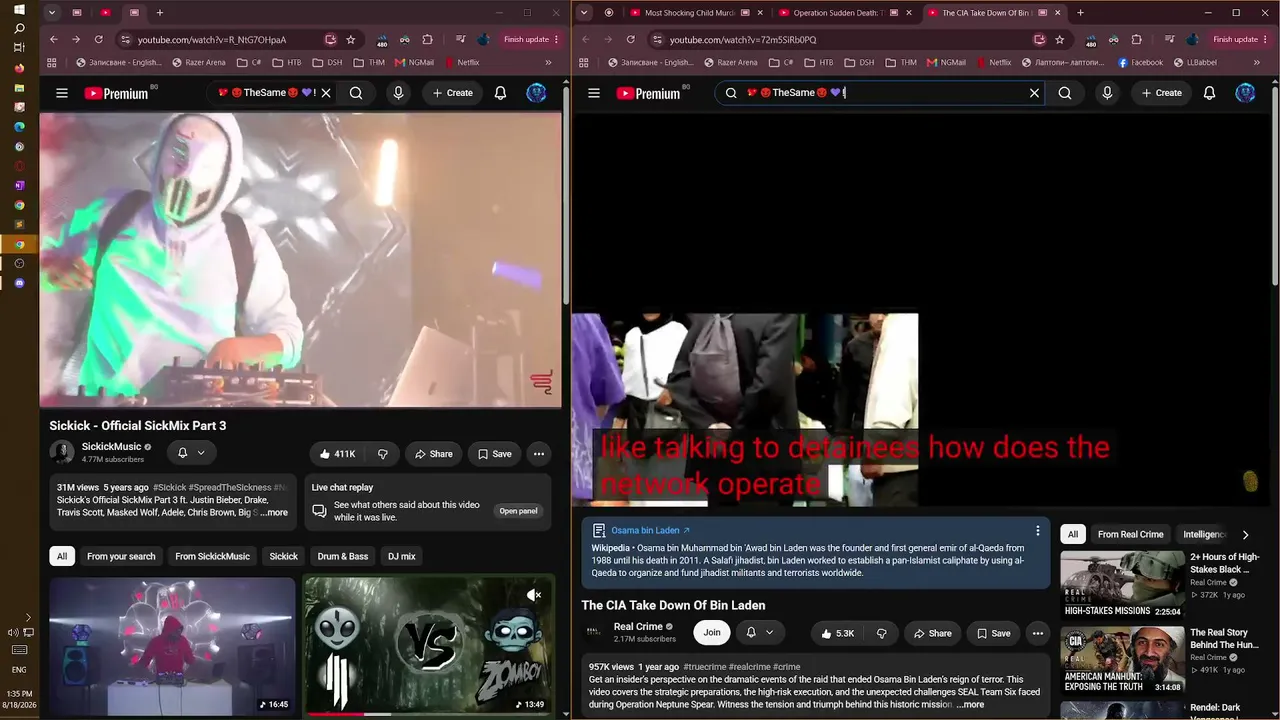Image resolution: width=1280 pixels, height=720 pixels.
Task: Click search magnifier button in left YouTube window
Action: [356, 93]
